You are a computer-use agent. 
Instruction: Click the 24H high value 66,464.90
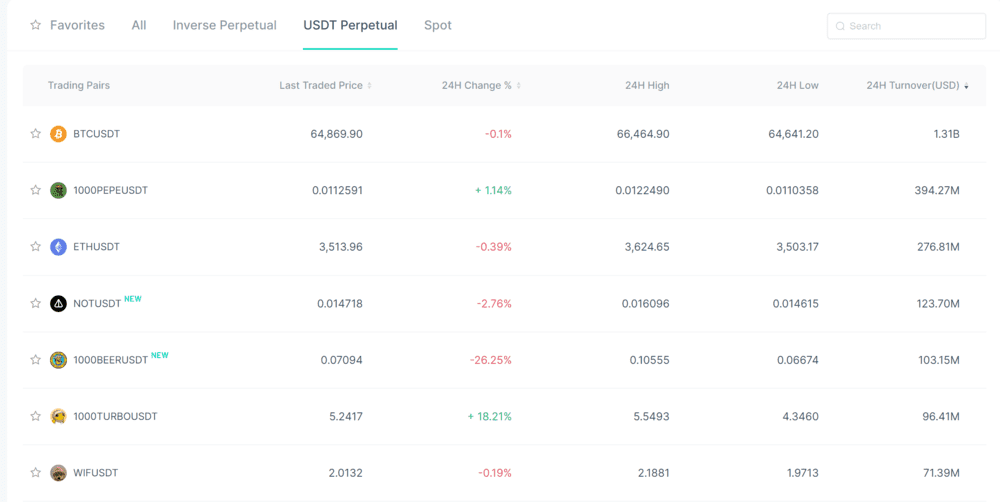pyautogui.click(x=643, y=134)
